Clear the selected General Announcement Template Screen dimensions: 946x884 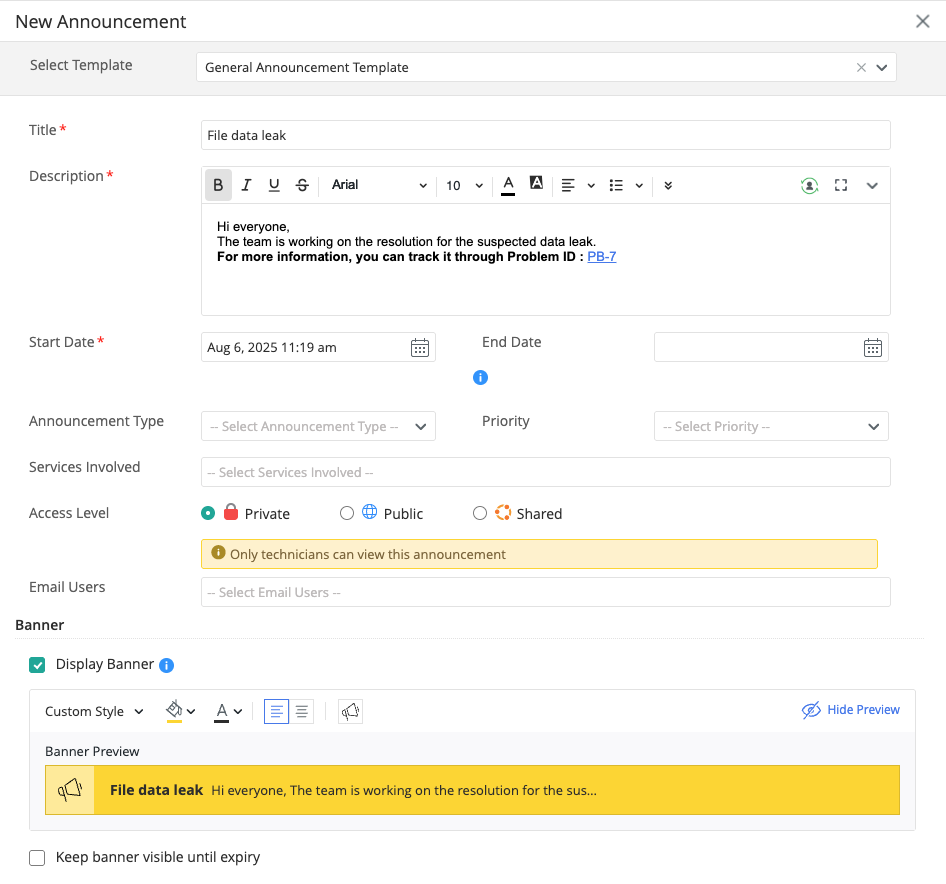861,68
